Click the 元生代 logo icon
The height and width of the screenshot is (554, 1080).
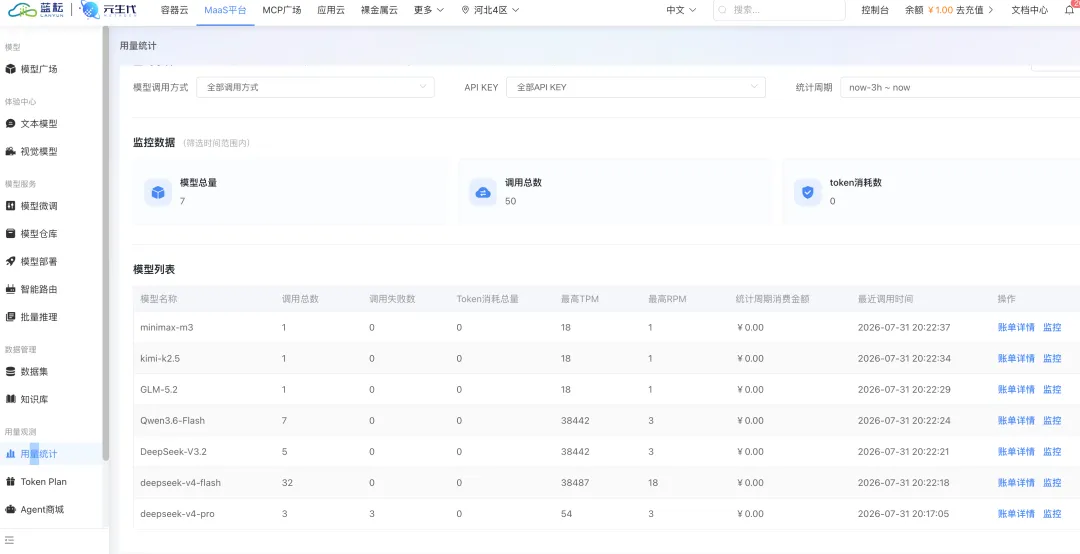[x=90, y=10]
